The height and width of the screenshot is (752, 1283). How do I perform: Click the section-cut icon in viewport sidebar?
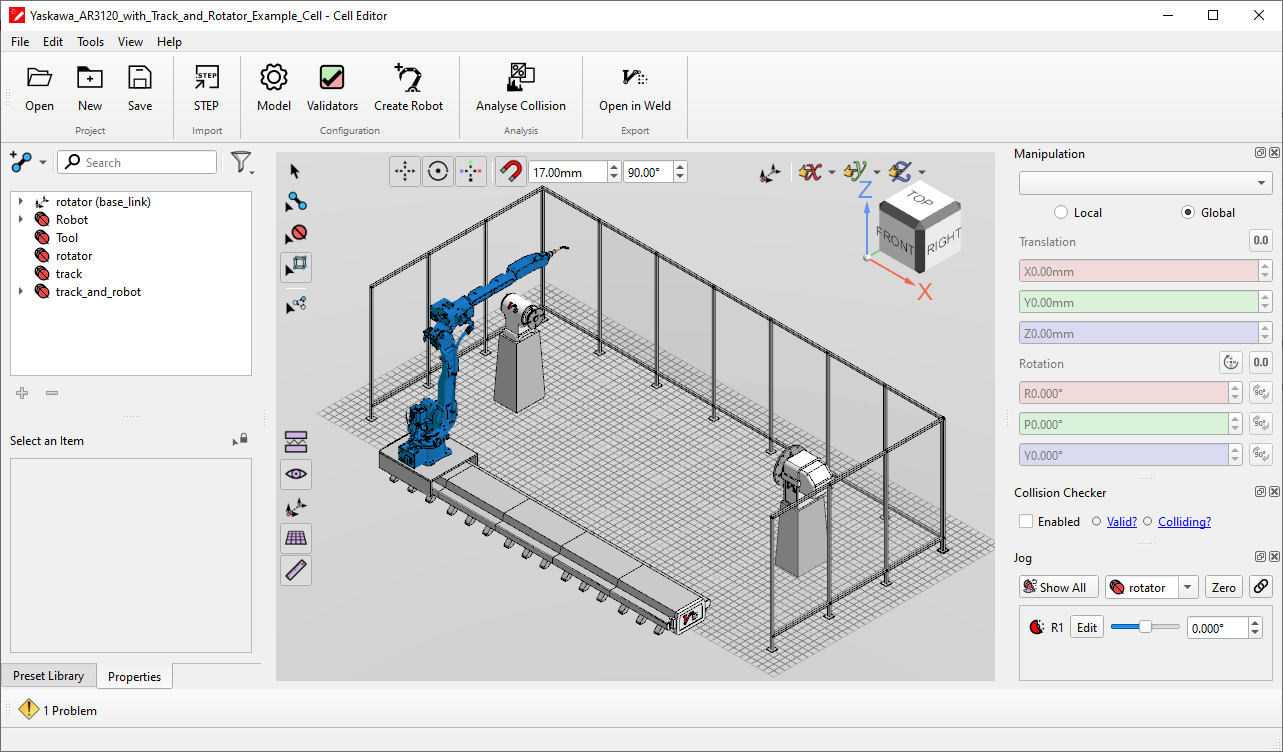296,442
